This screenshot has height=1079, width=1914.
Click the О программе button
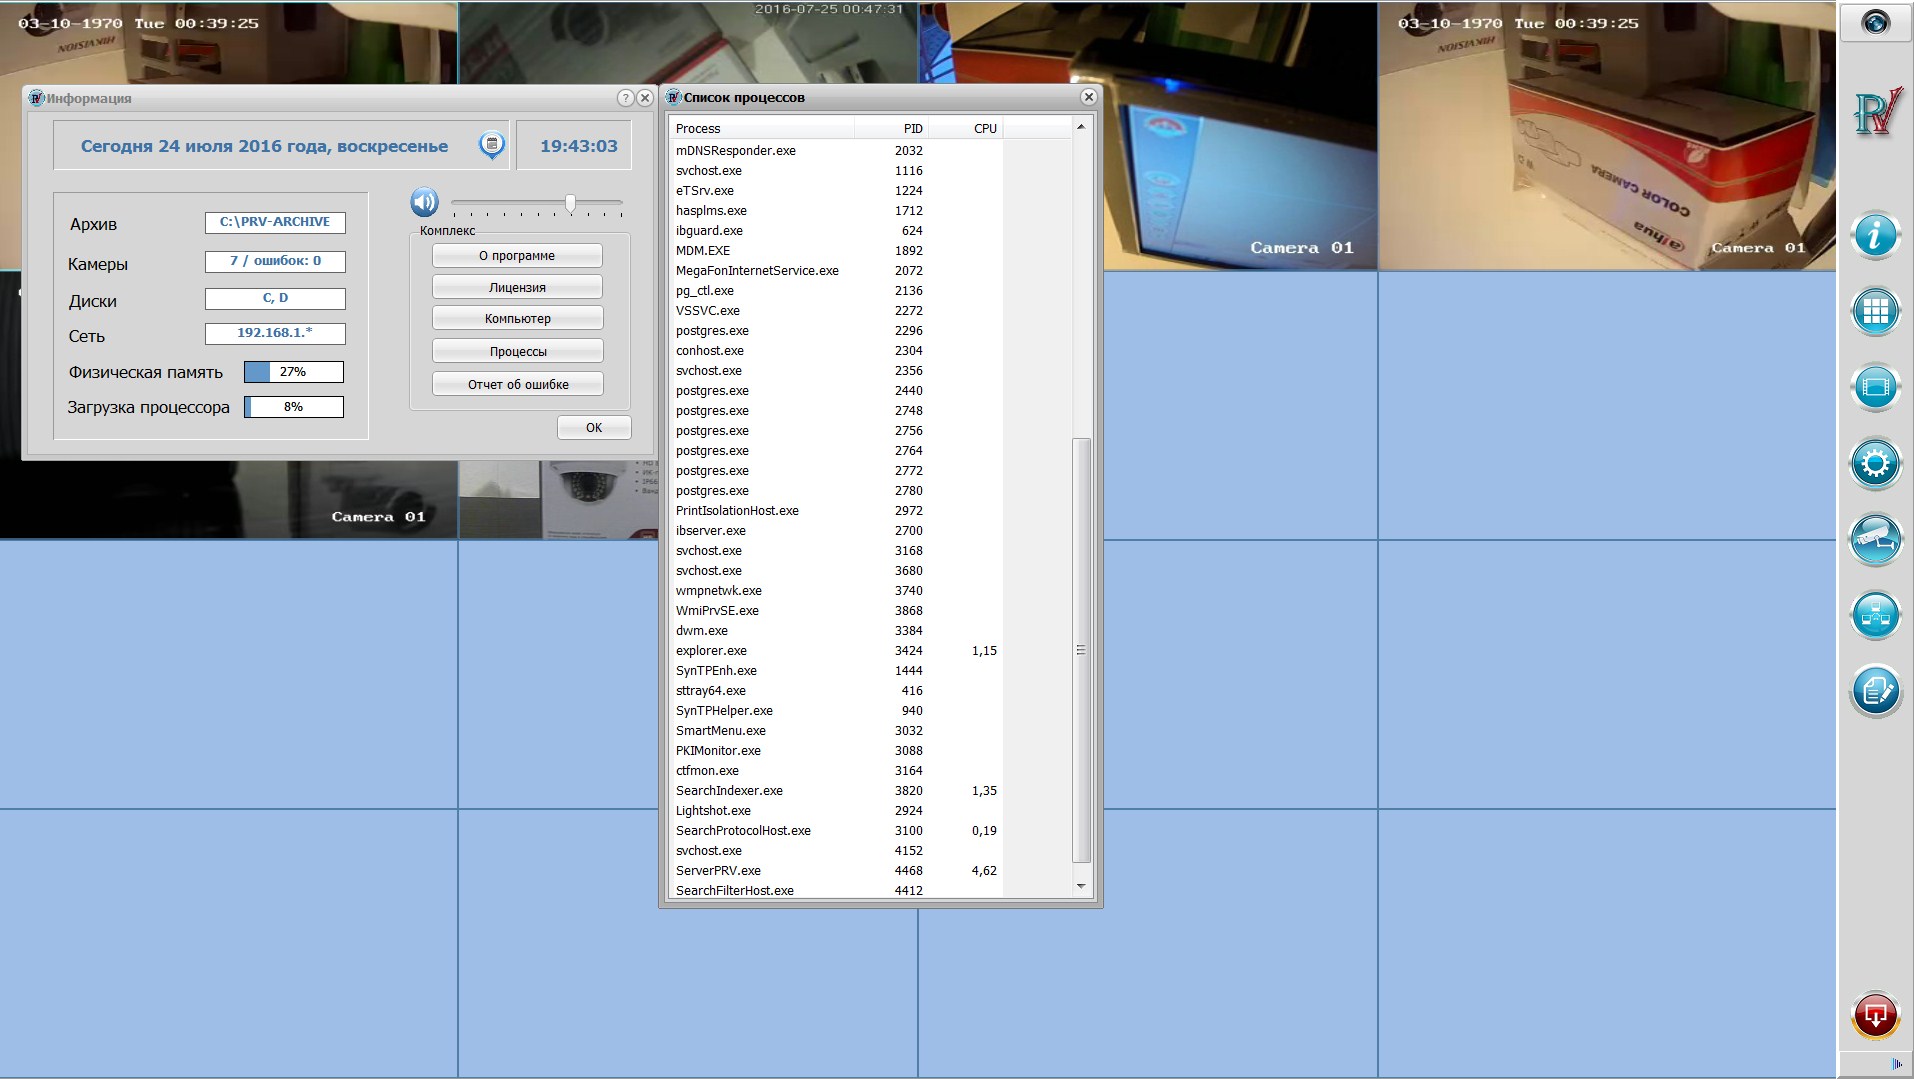[517, 256]
